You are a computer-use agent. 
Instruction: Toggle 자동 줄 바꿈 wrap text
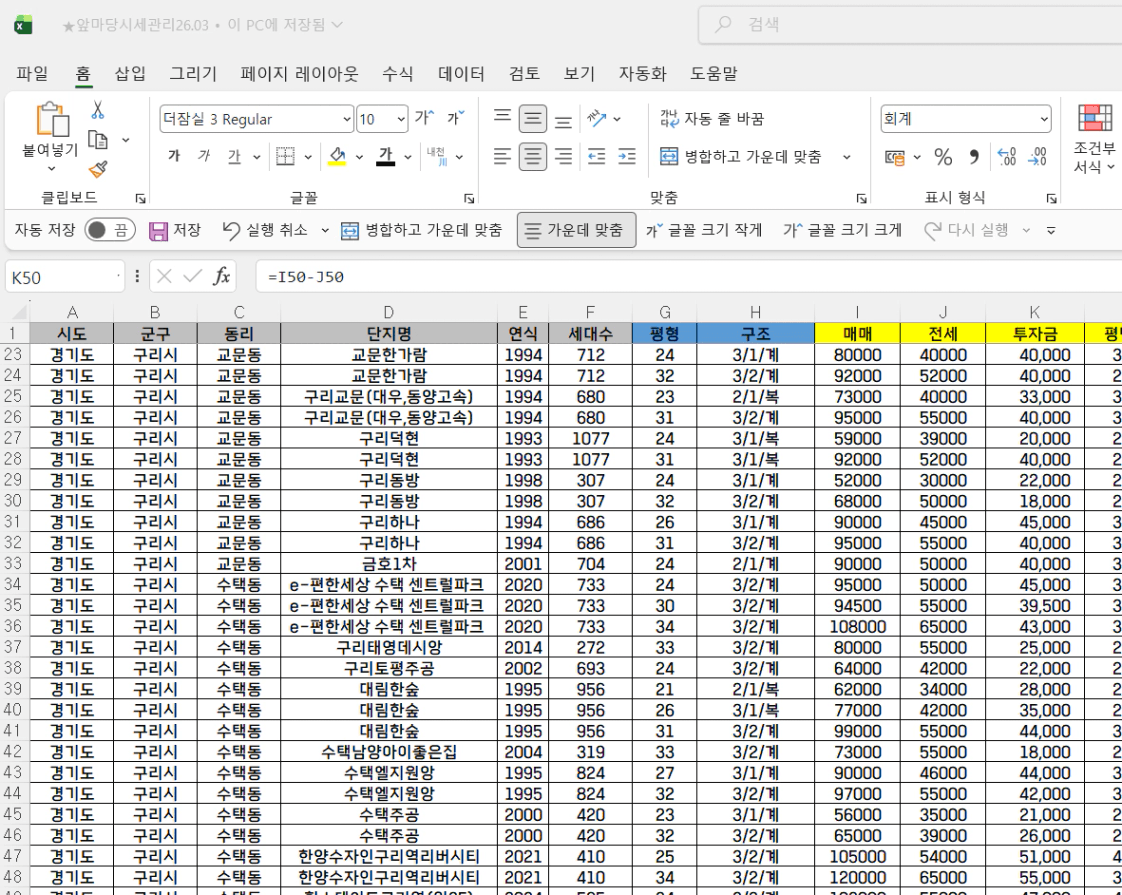(x=712, y=119)
